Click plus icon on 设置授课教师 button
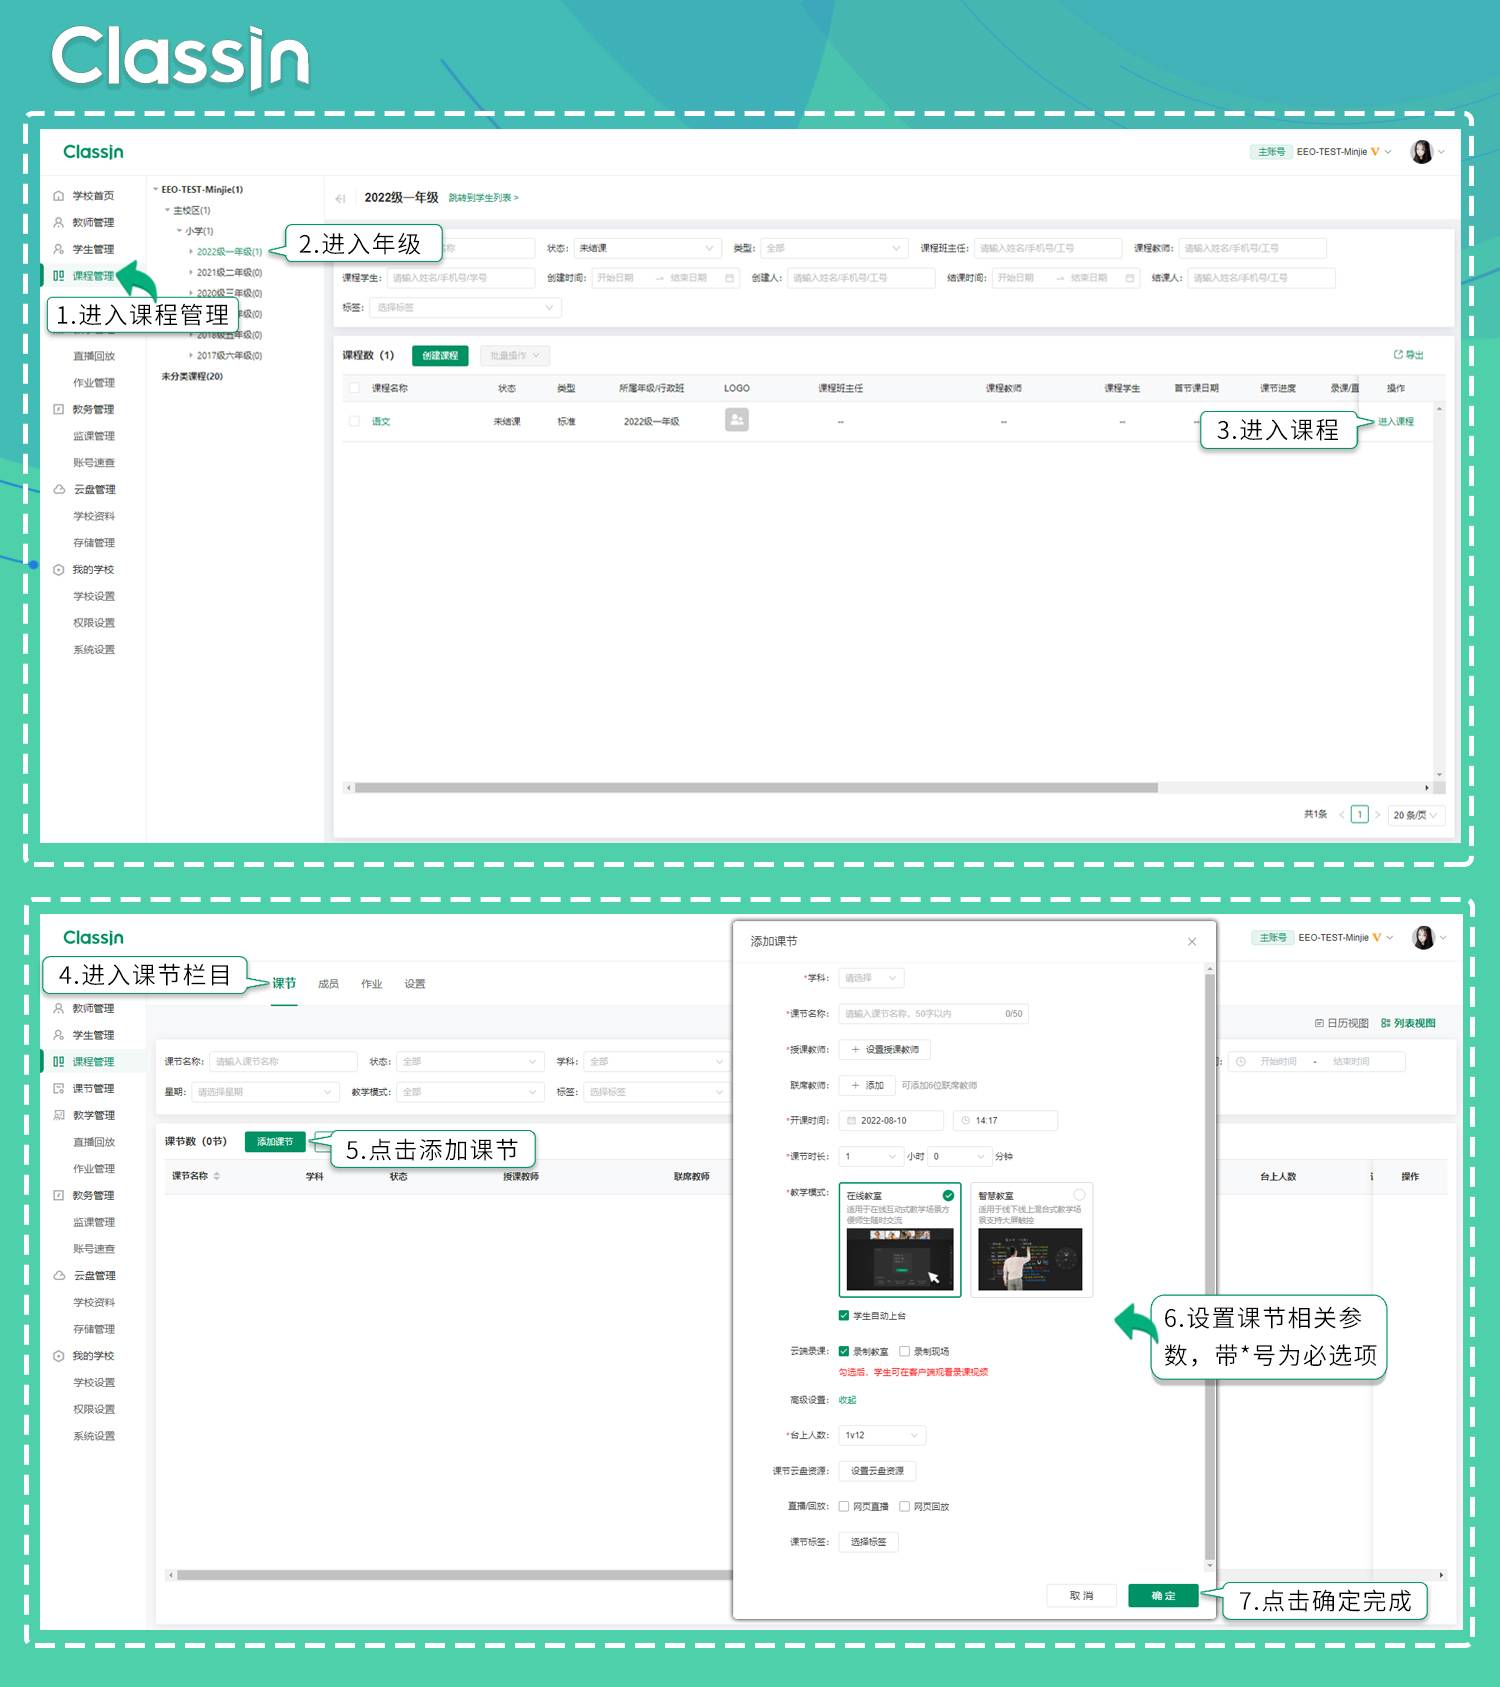1500x1687 pixels. click(855, 1049)
